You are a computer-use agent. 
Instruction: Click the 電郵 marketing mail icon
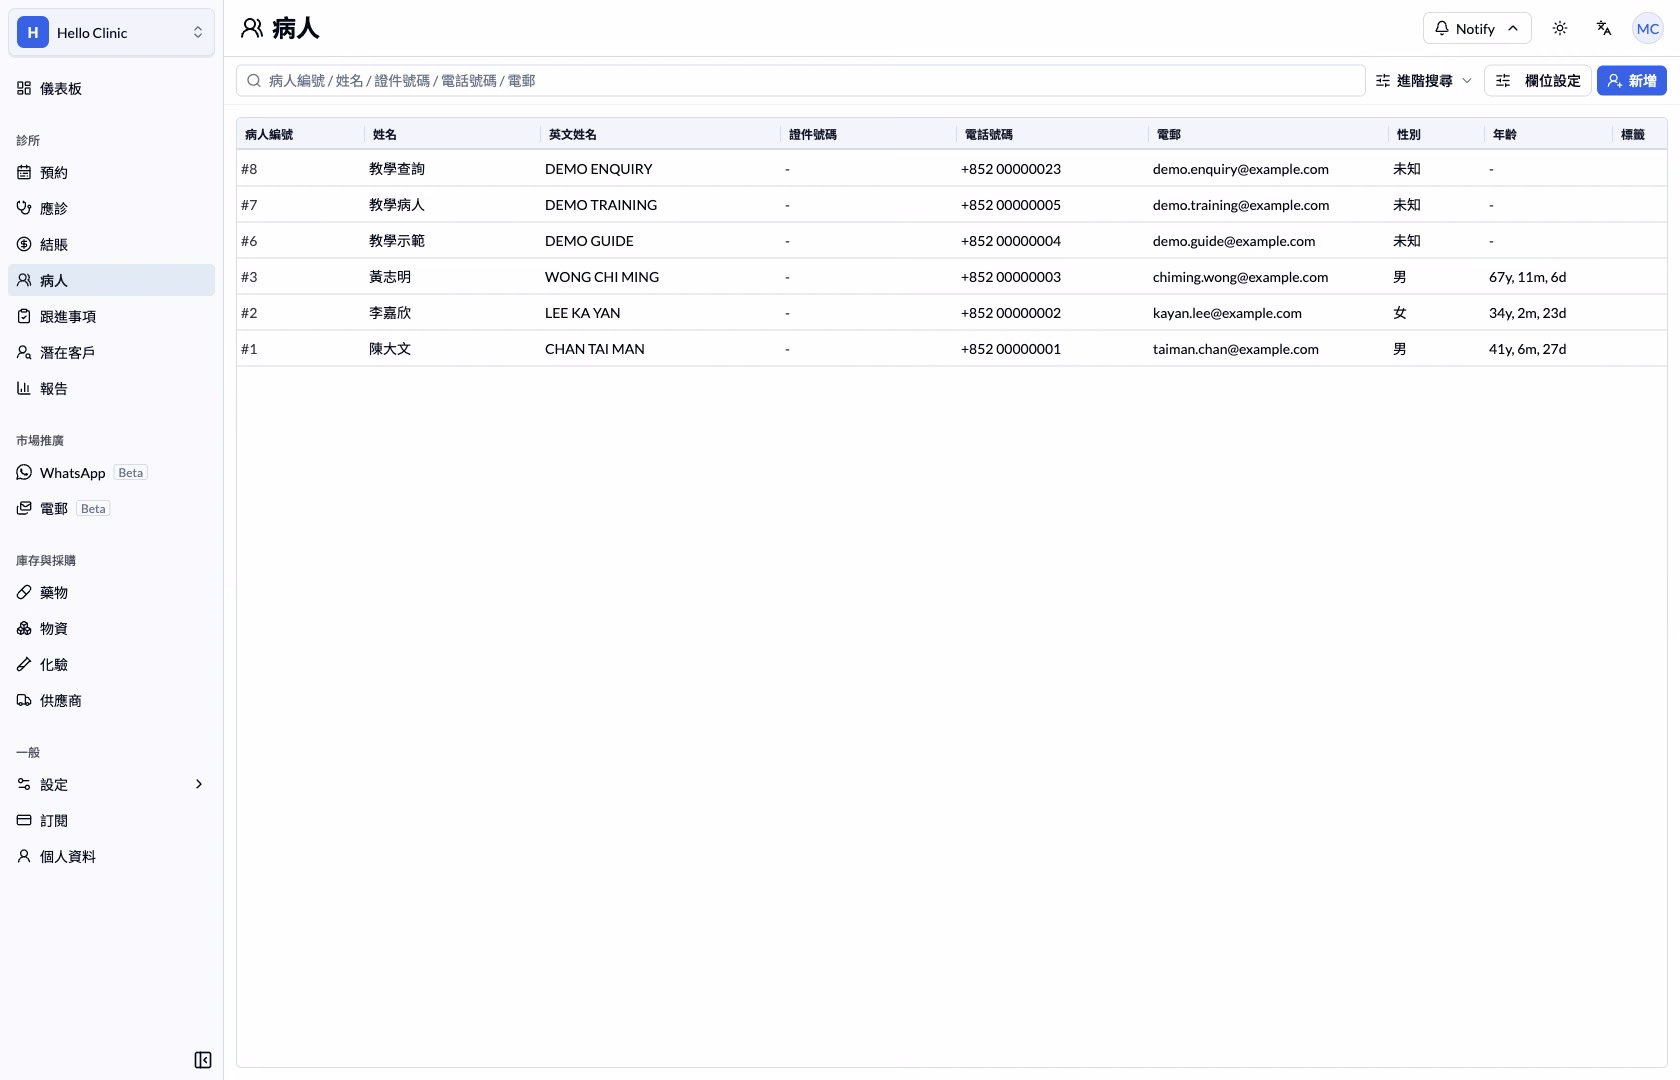[24, 509]
